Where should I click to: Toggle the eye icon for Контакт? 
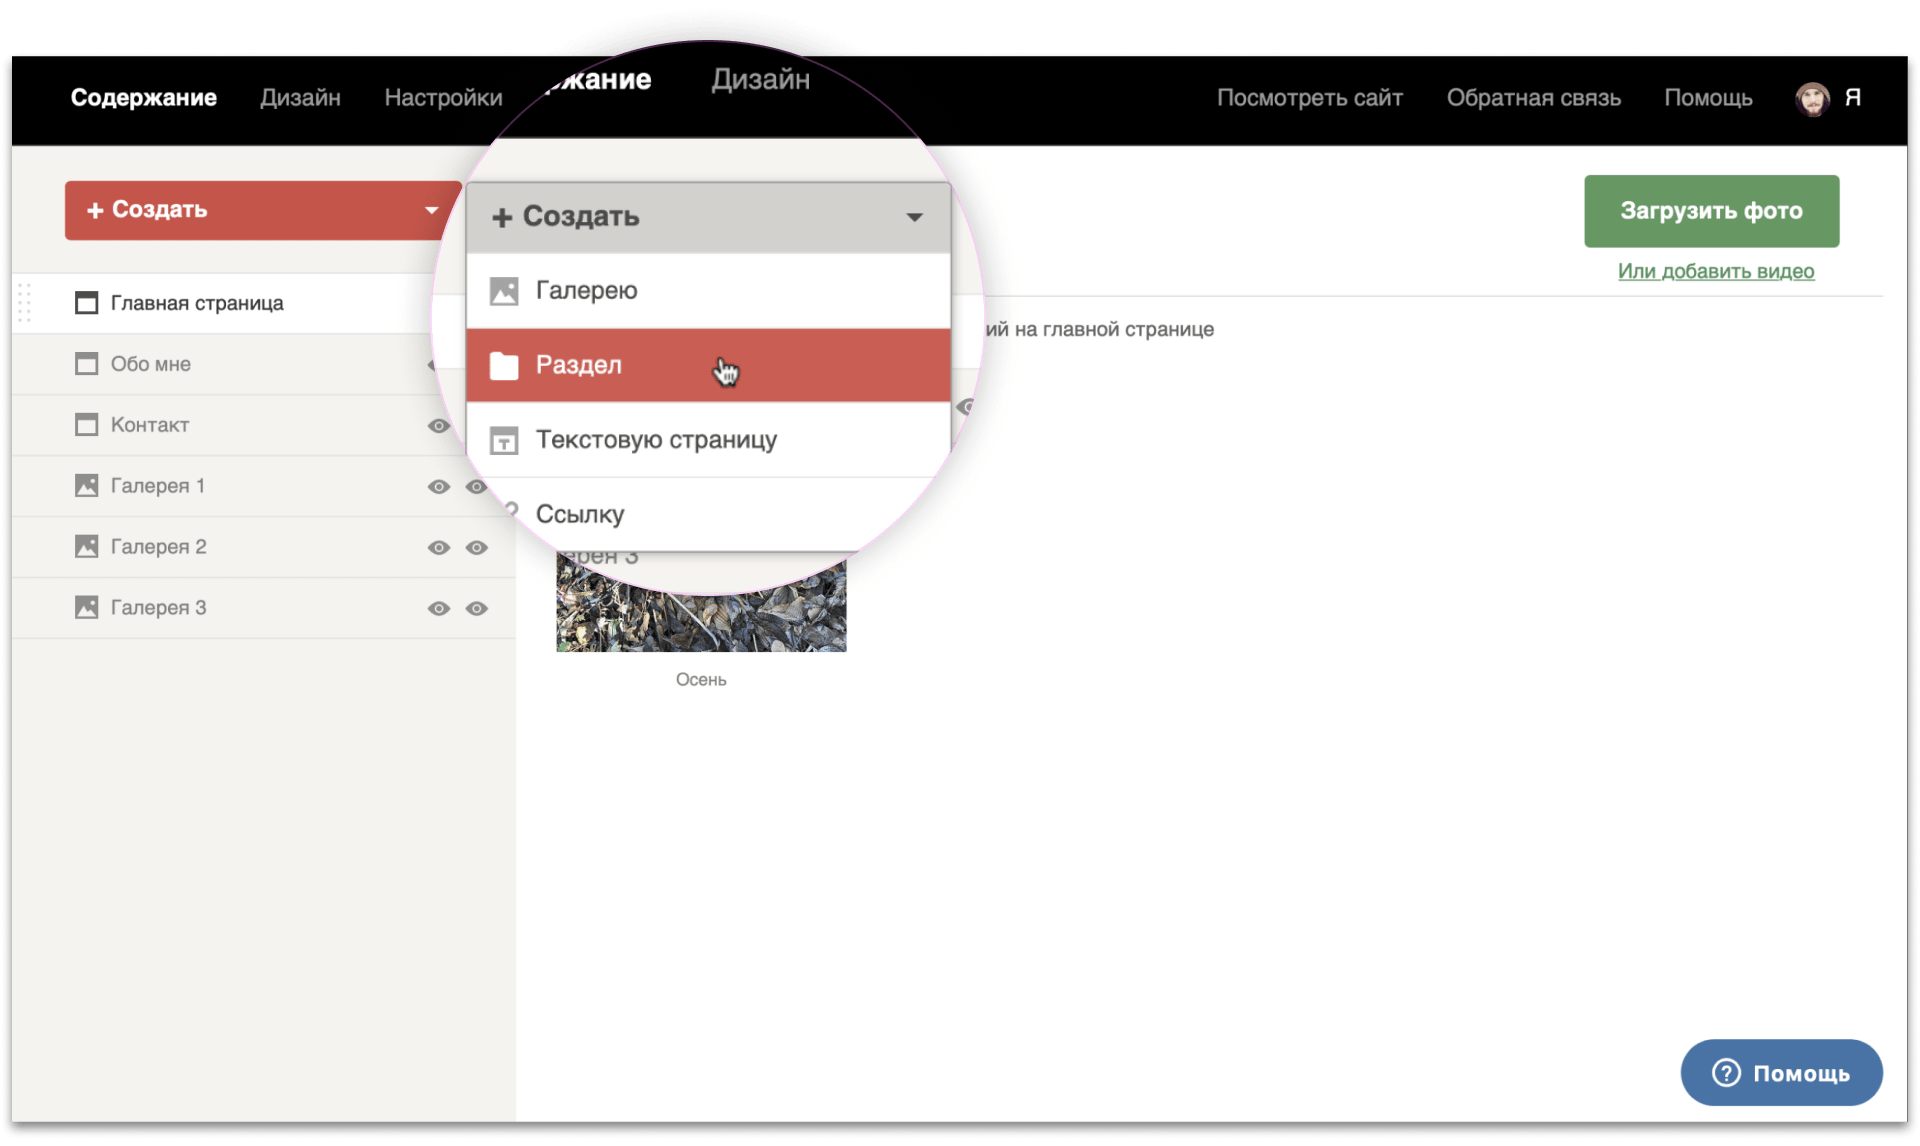click(x=438, y=426)
